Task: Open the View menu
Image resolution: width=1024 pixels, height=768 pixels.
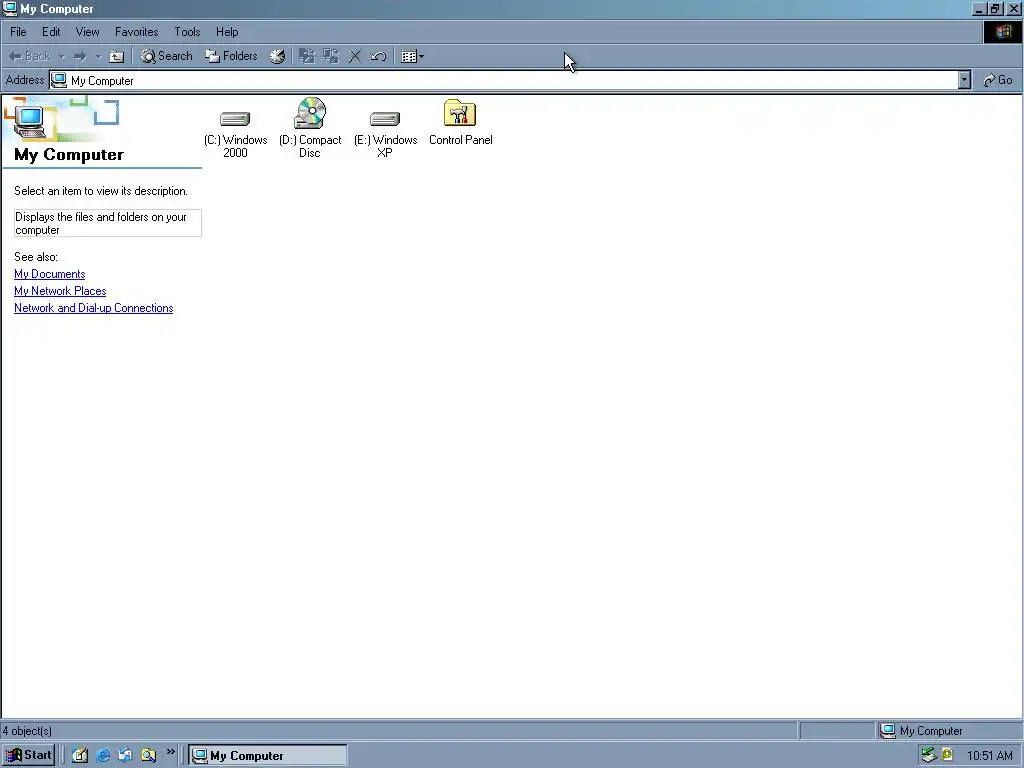Action: [88, 32]
